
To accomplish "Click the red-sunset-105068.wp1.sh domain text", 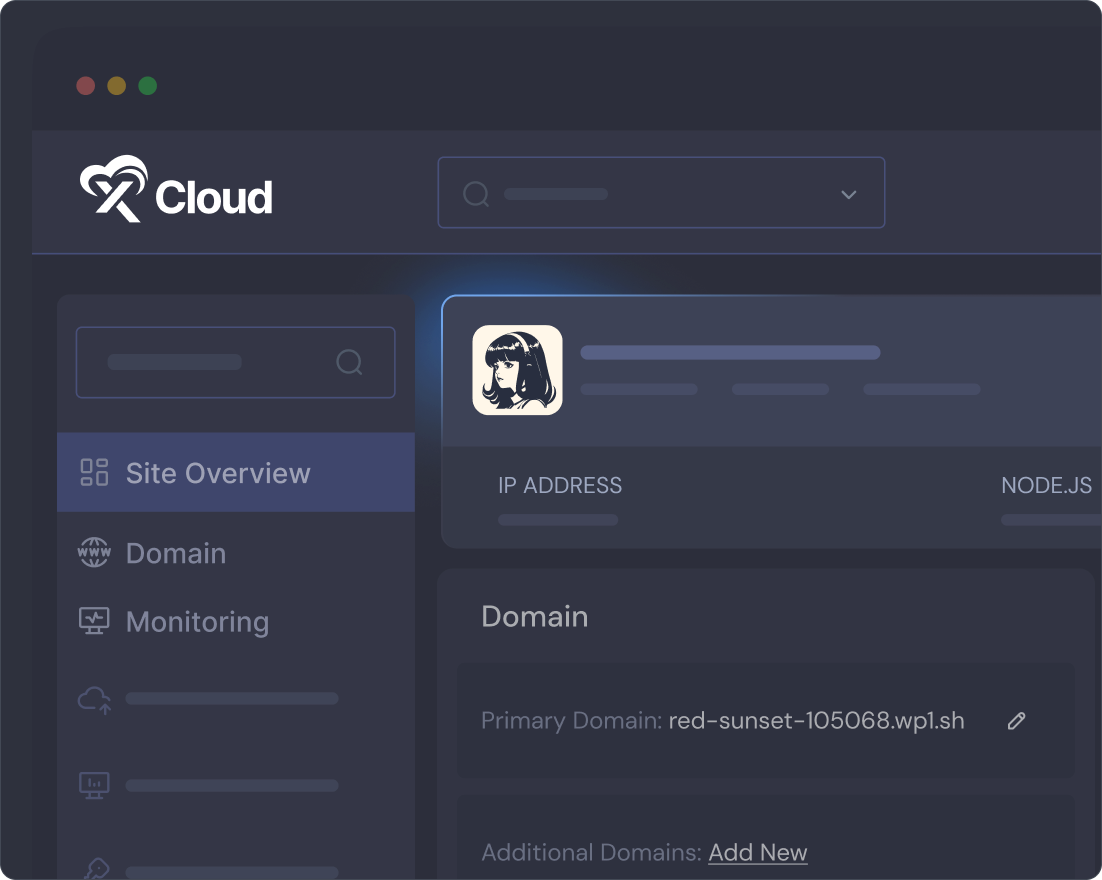I will coord(816,721).
